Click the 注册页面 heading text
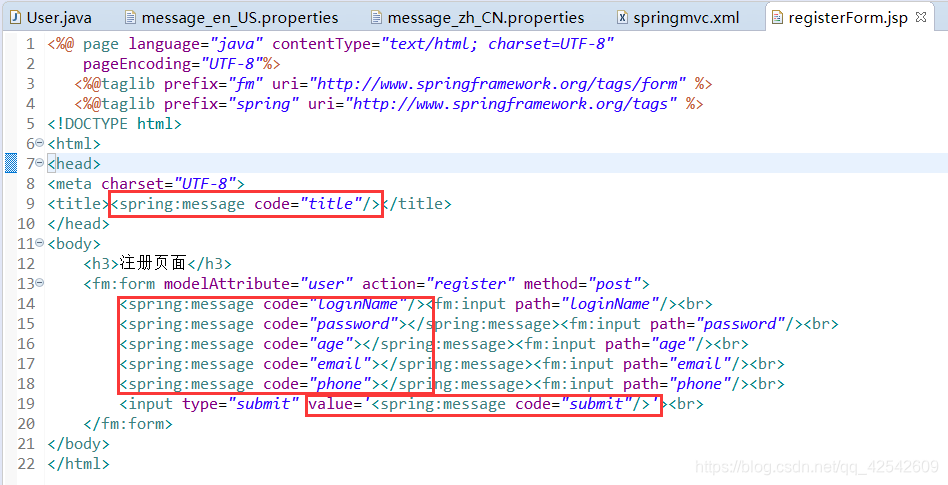 (153, 263)
